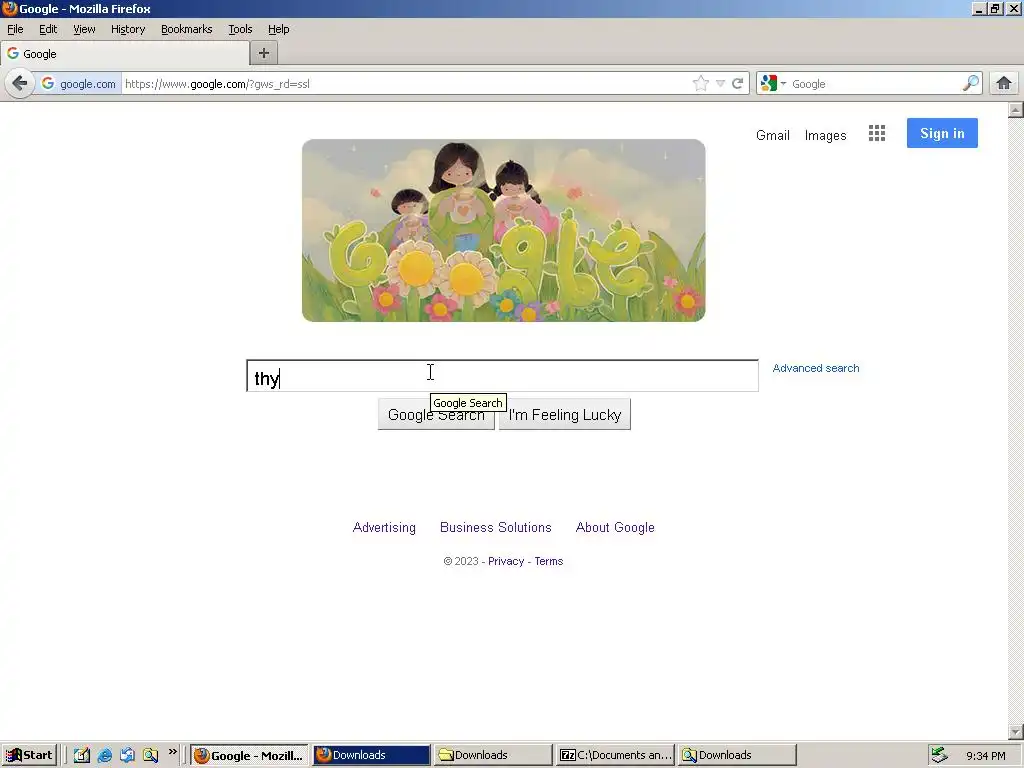Open the Google apps grid icon
Image resolution: width=1024 pixels, height=768 pixels.
coord(876,134)
